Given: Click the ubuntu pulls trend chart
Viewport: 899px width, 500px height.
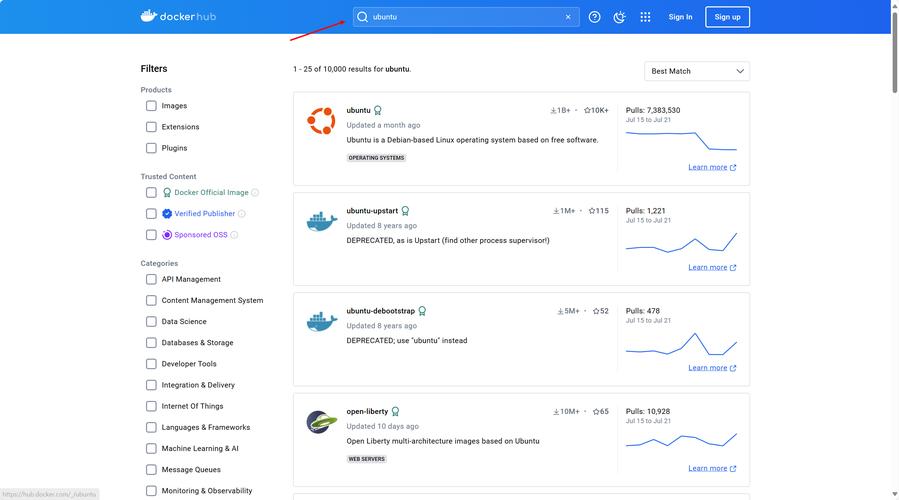Looking at the screenshot, I should click(681, 140).
